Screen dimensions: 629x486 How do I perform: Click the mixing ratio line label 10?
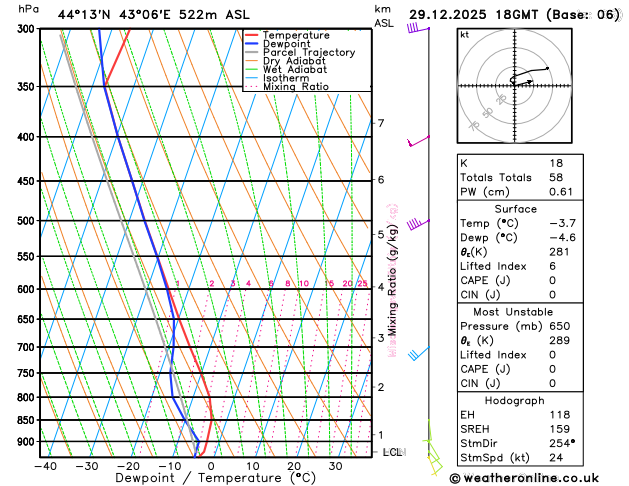pyautogui.click(x=304, y=284)
